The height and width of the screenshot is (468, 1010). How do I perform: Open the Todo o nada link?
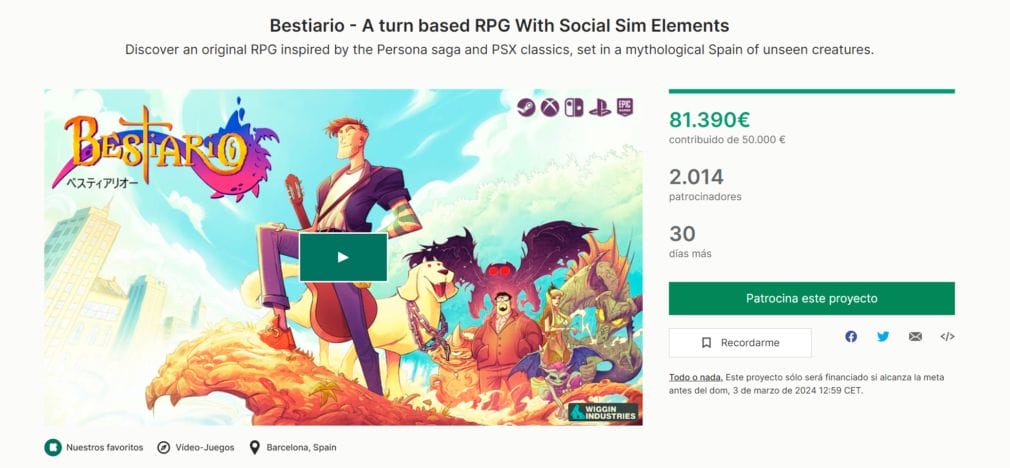[694, 377]
